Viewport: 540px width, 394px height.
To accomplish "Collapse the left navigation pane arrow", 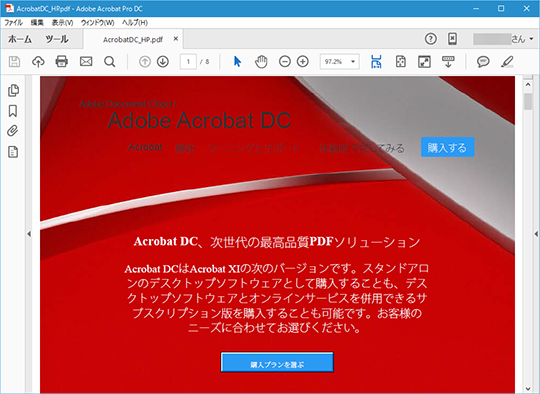I will click(29, 234).
